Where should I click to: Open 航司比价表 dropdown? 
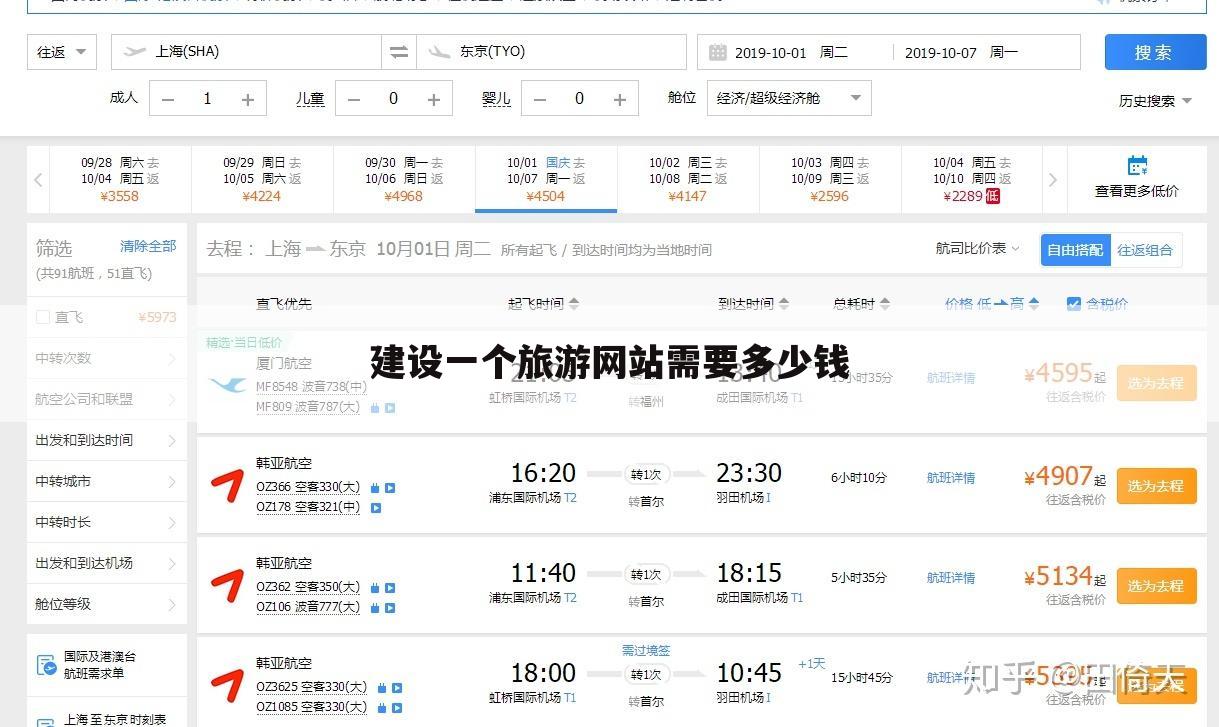pyautogui.click(x=978, y=249)
